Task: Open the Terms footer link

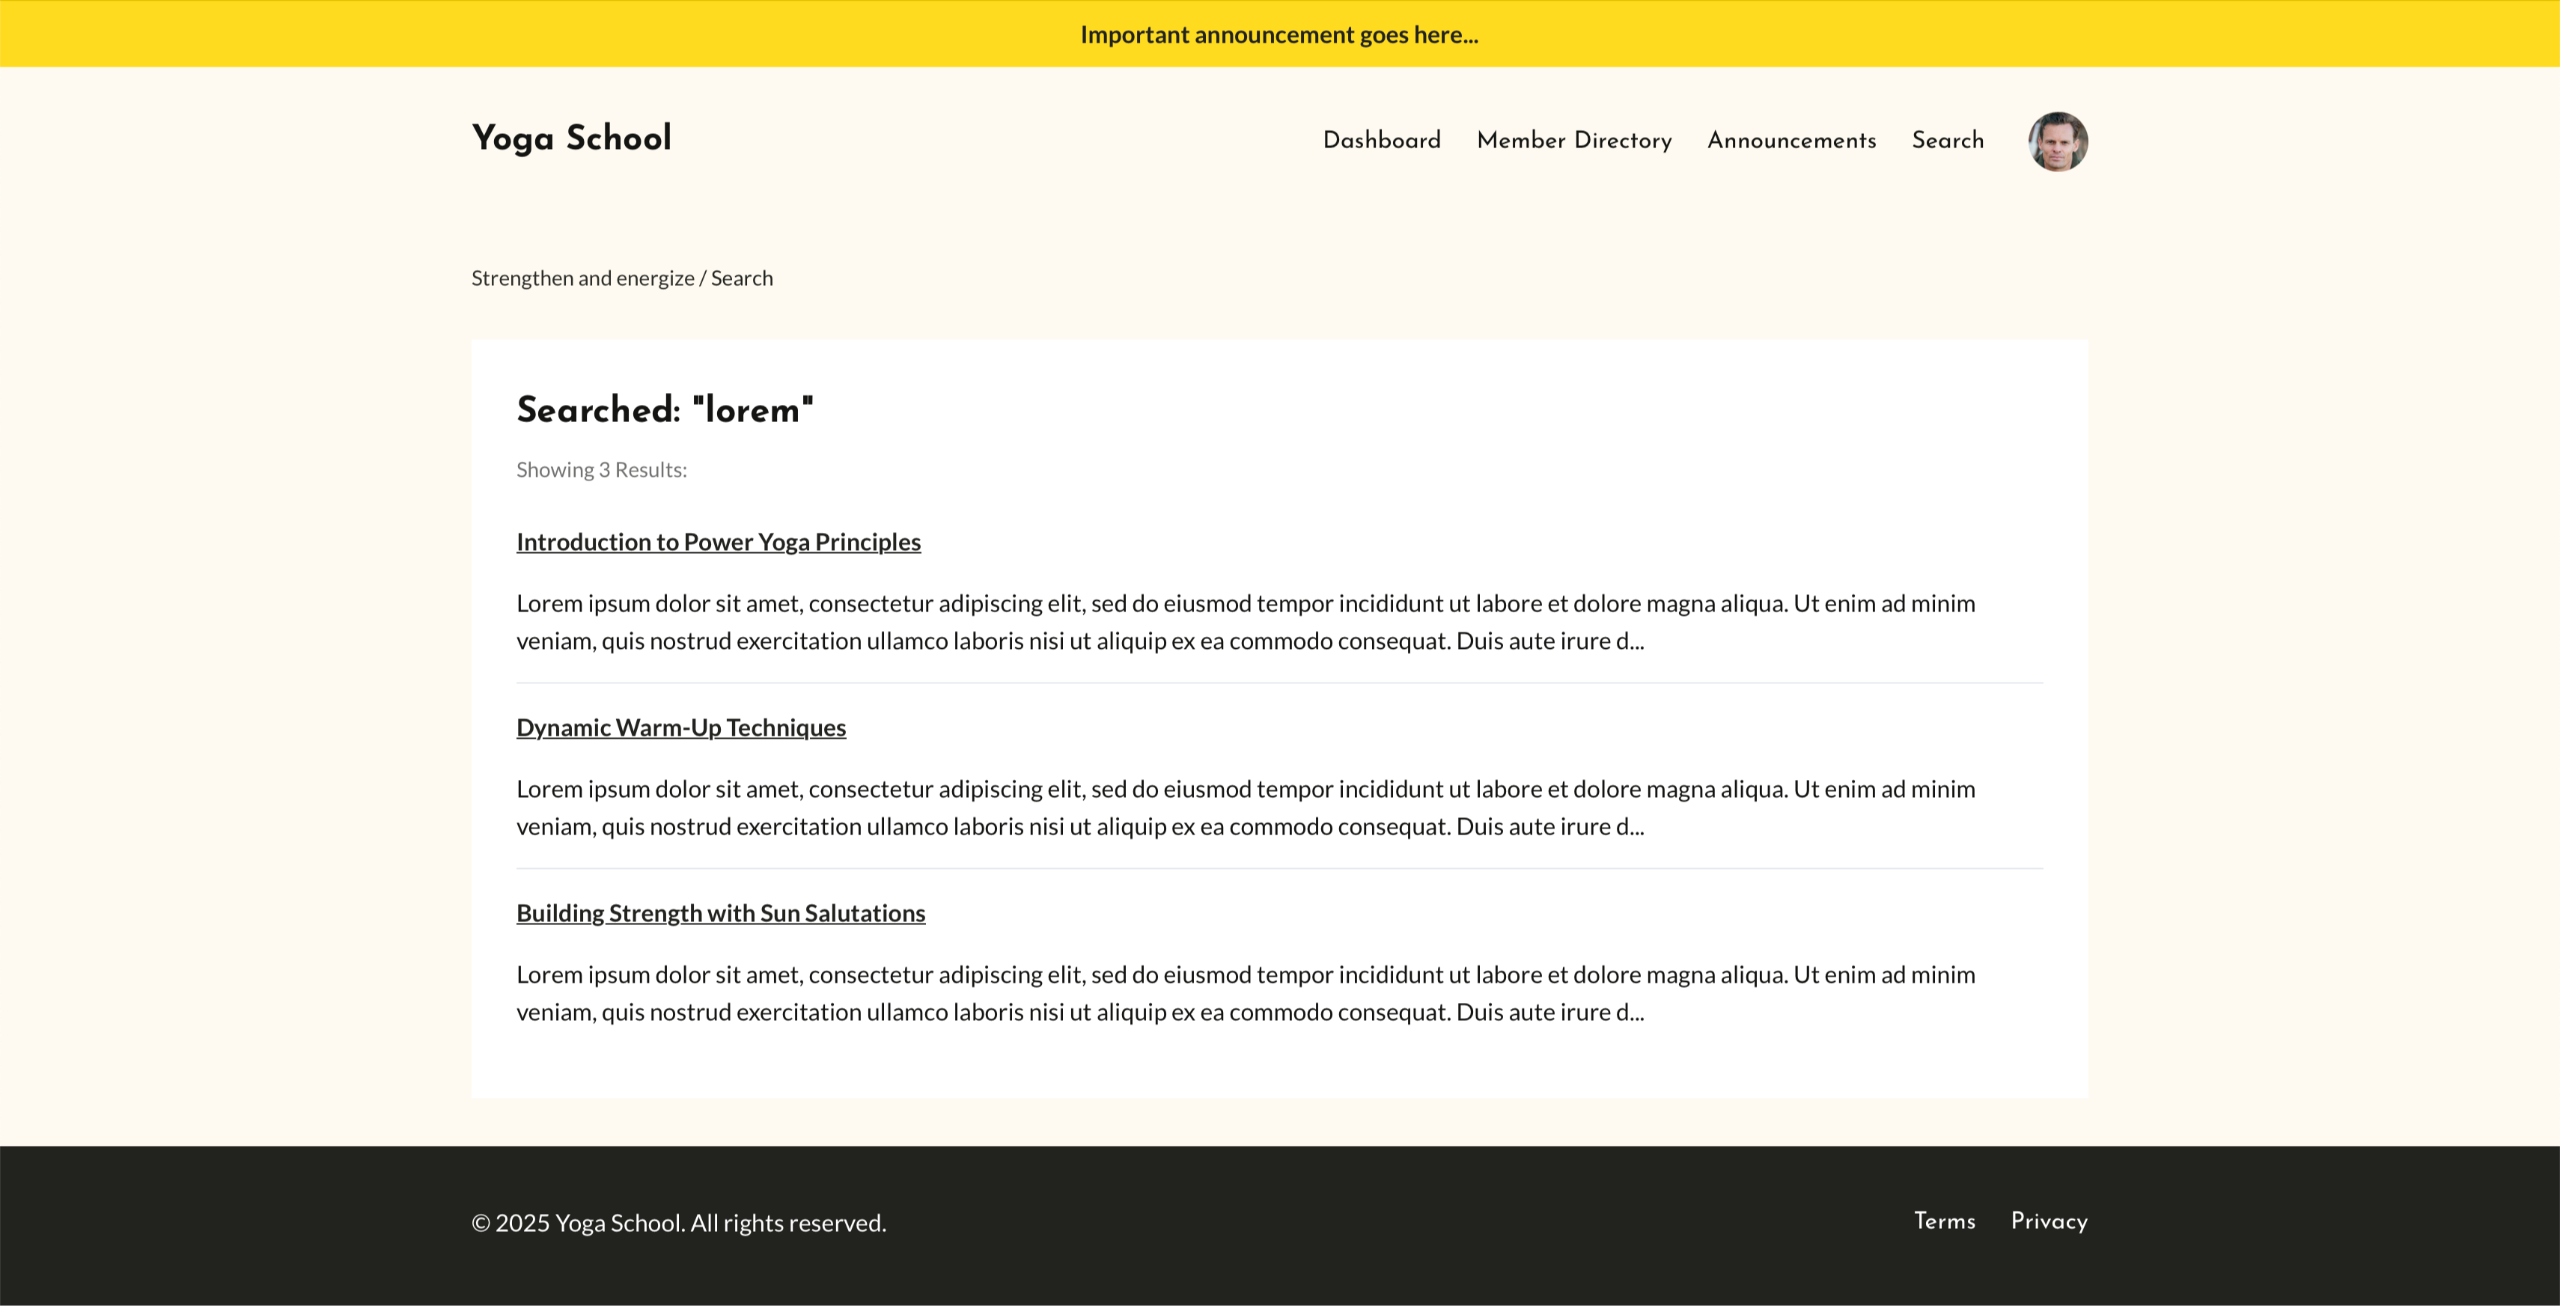Action: point(1944,1221)
